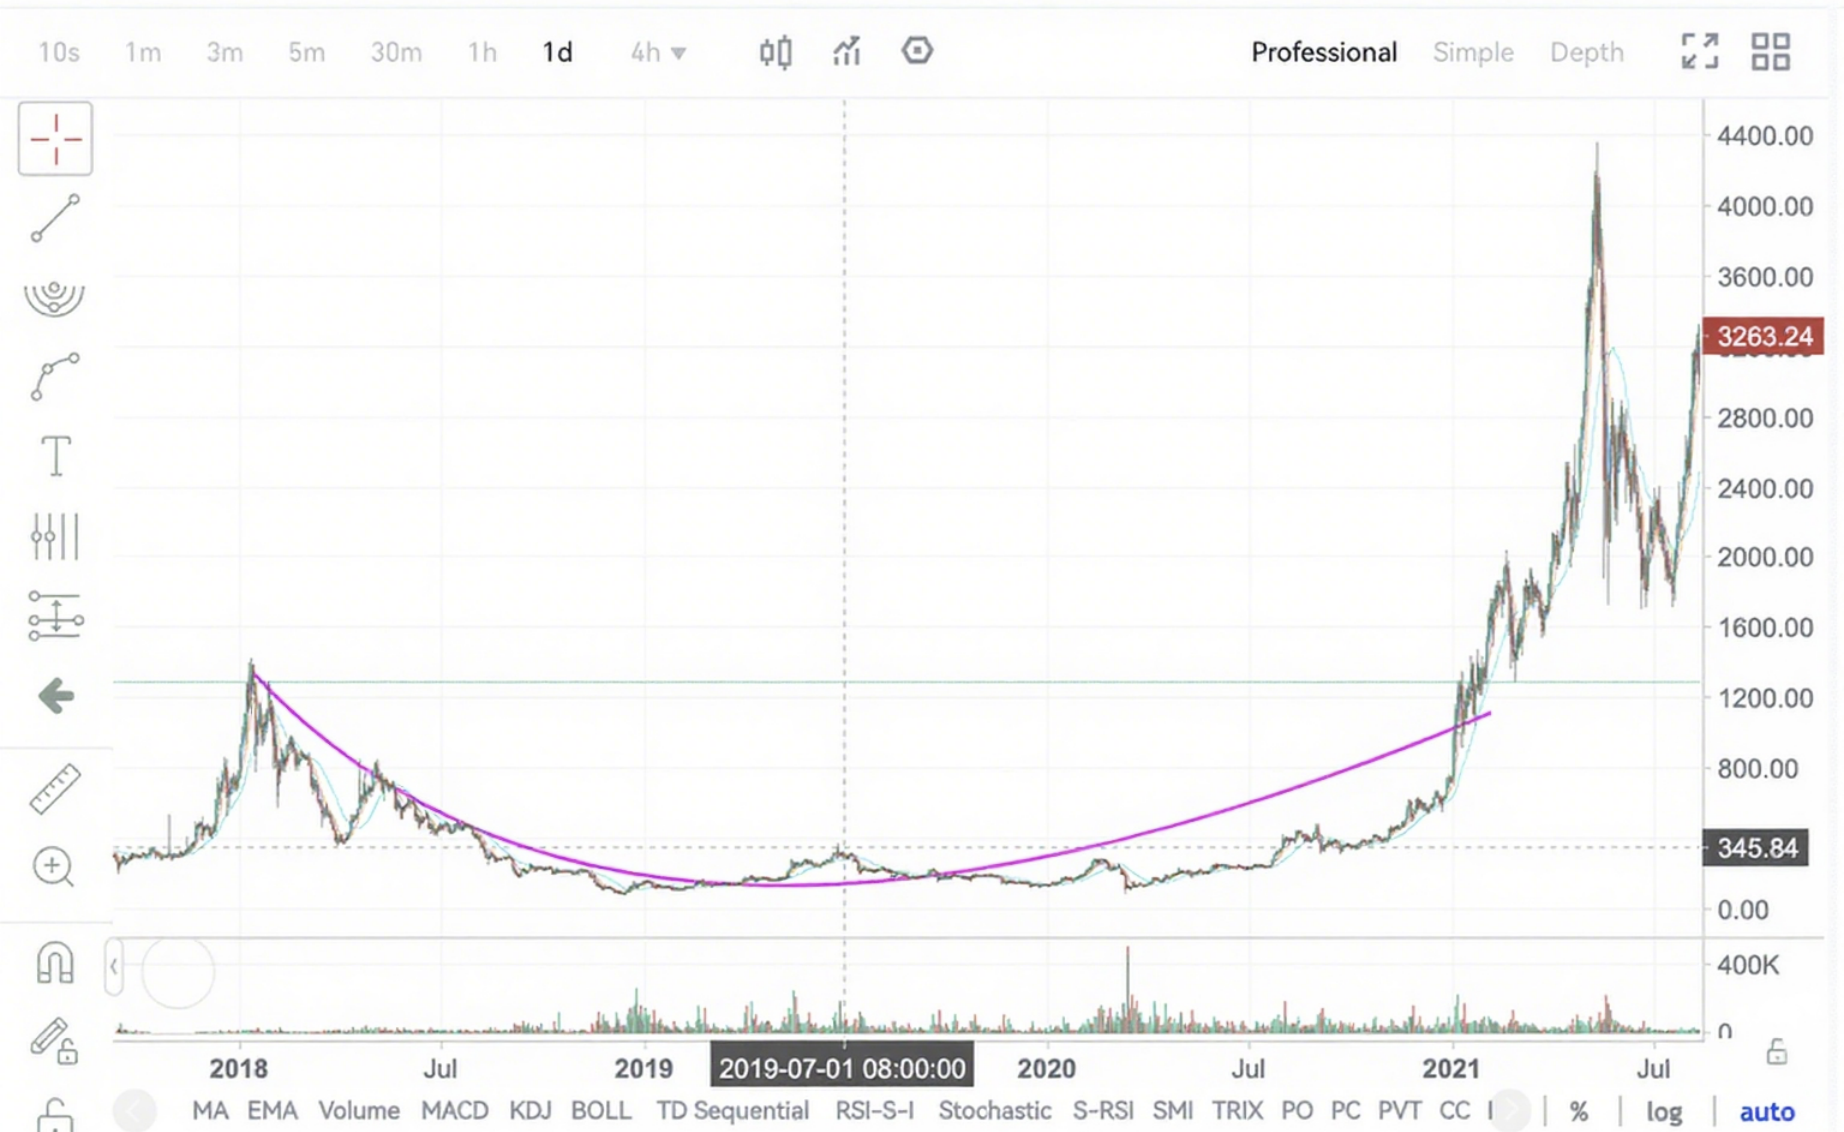
Task: Open the candlestick chart type icon
Action: 775,52
